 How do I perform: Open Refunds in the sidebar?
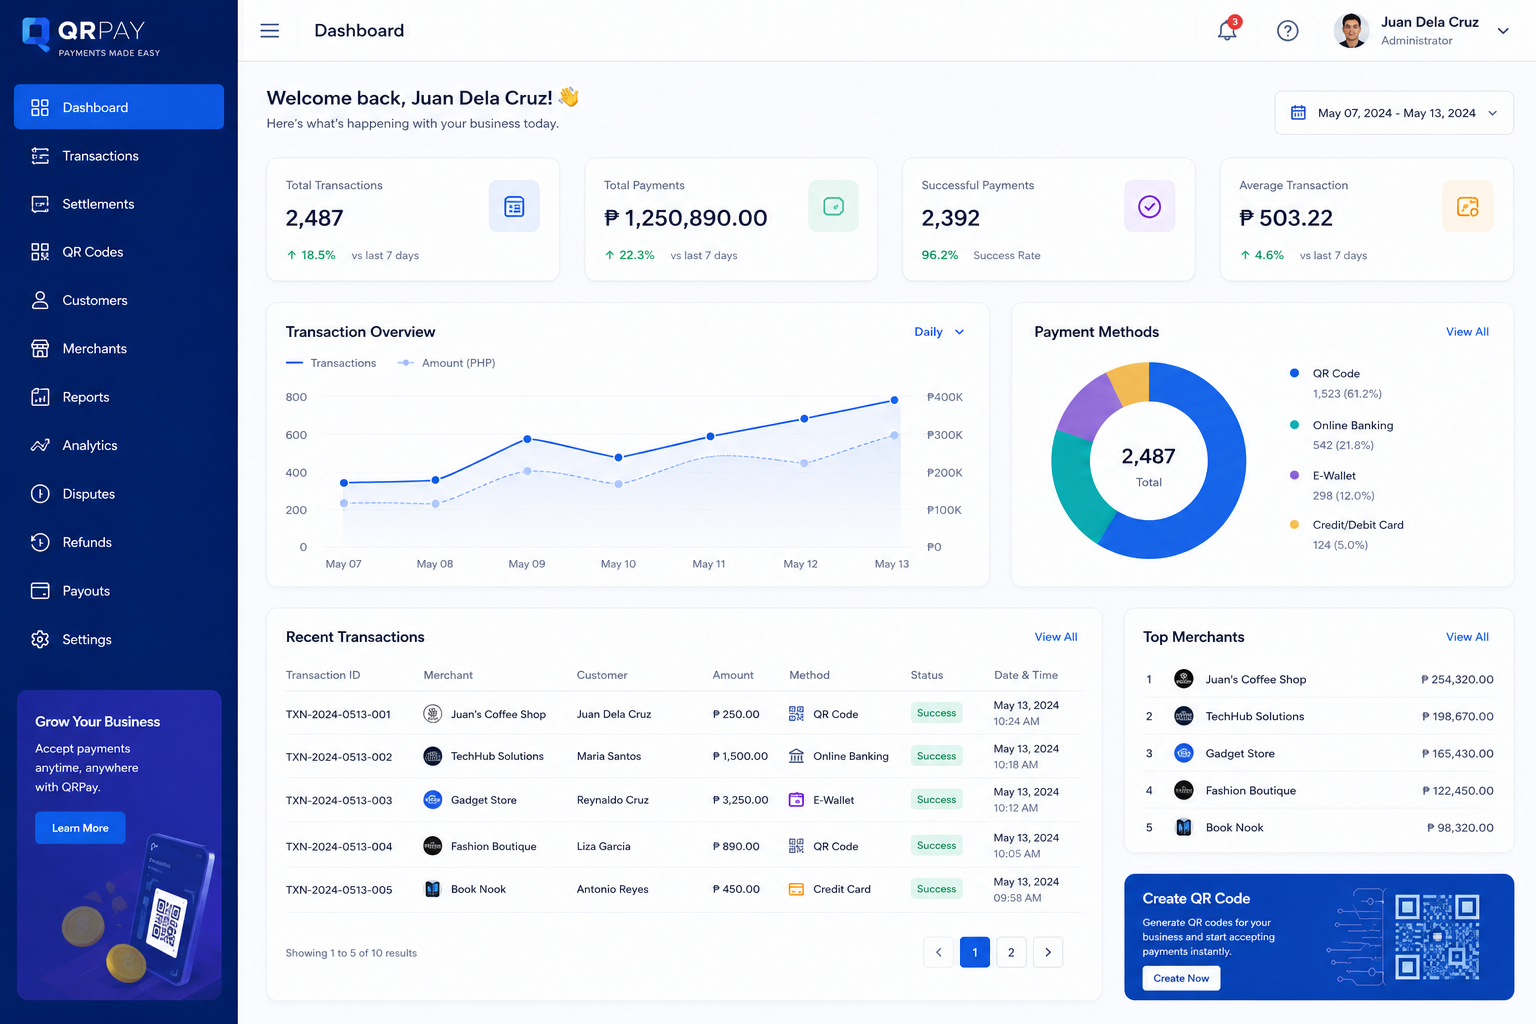[119, 542]
